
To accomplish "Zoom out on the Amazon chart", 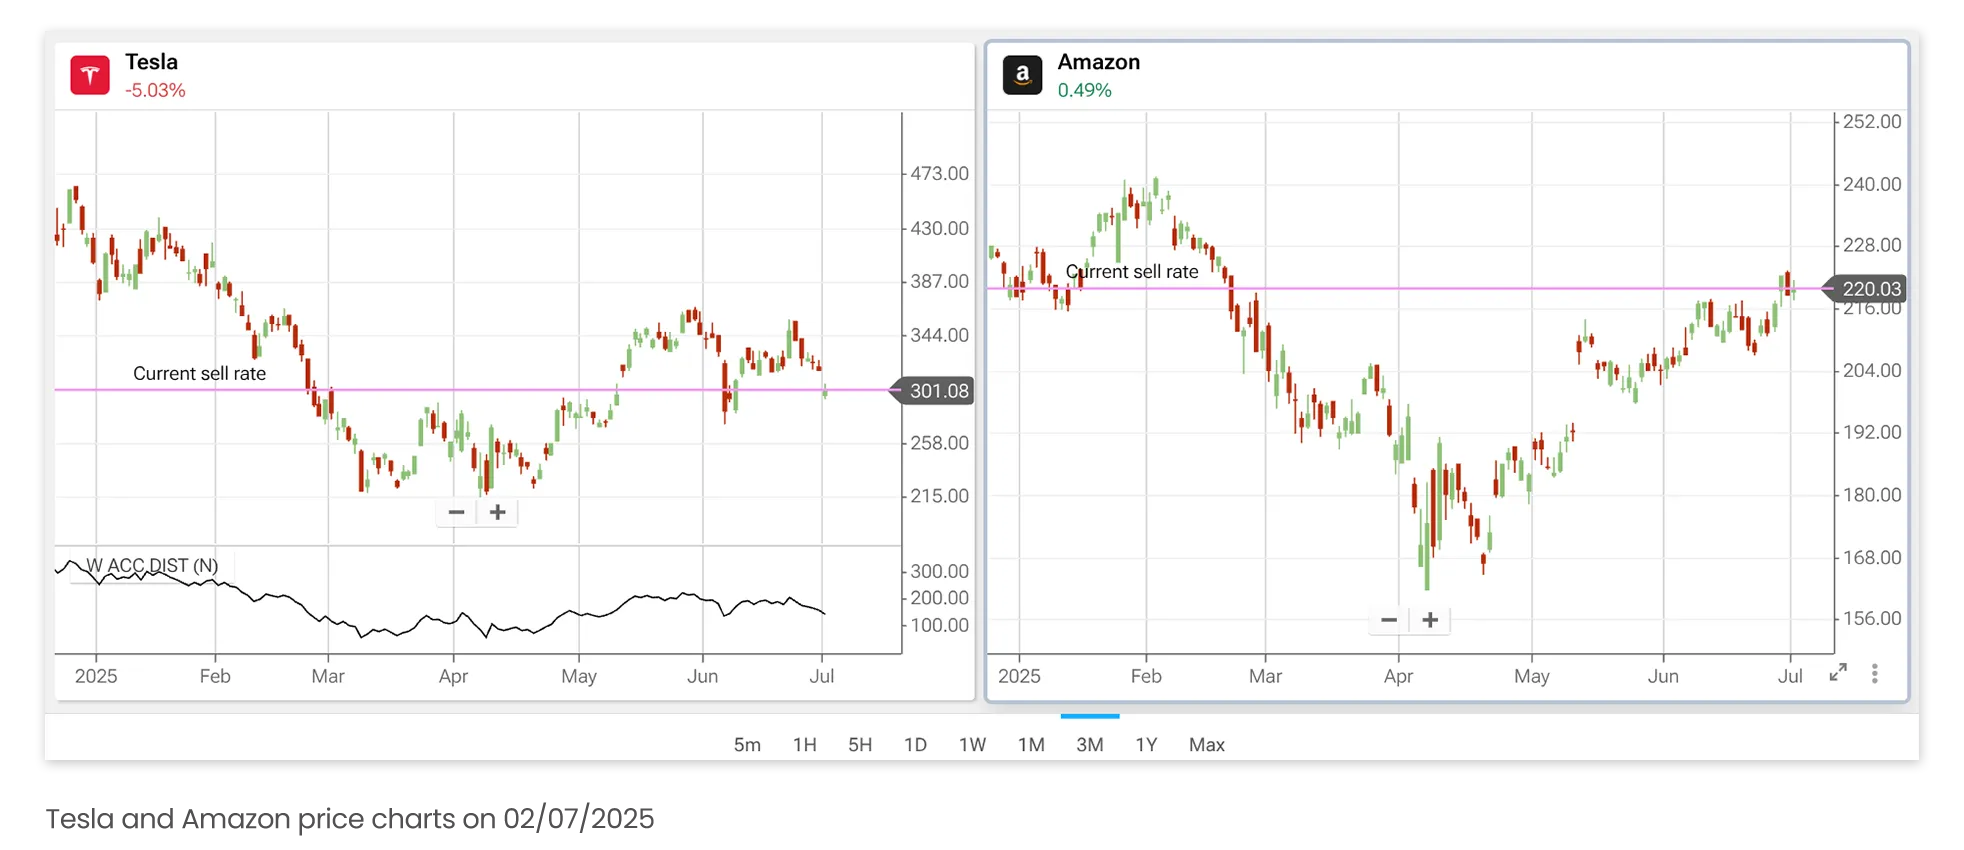I will 1388,619.
